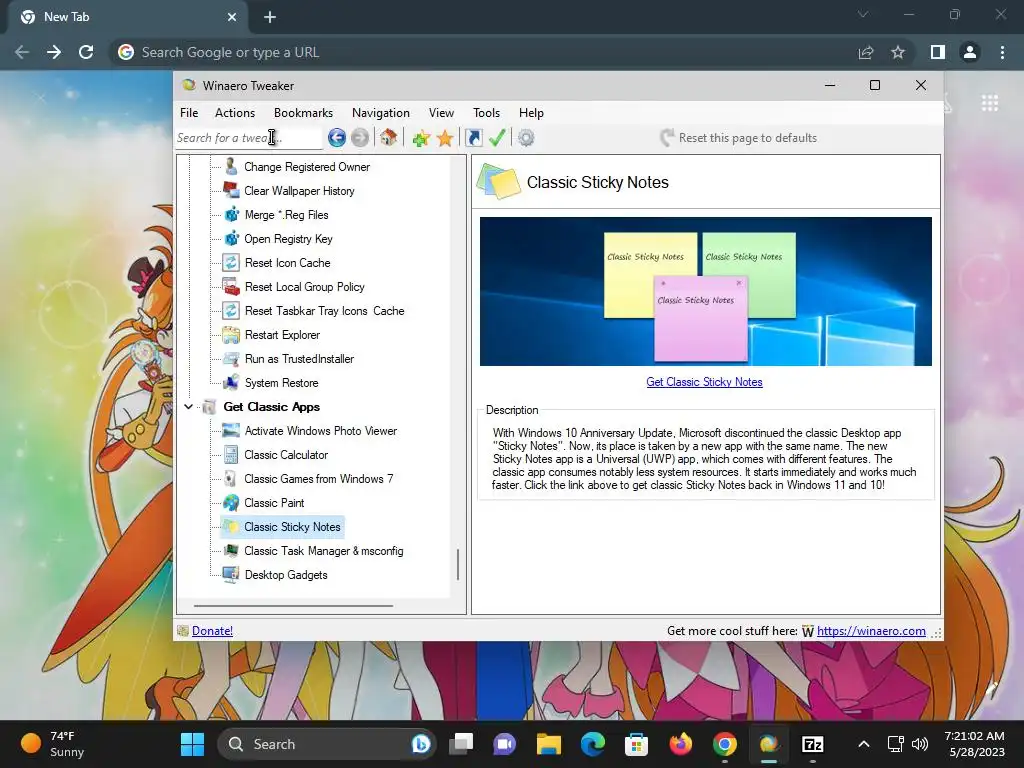The height and width of the screenshot is (768, 1024).
Task: Launch Firefox from the taskbar
Action: click(x=680, y=744)
